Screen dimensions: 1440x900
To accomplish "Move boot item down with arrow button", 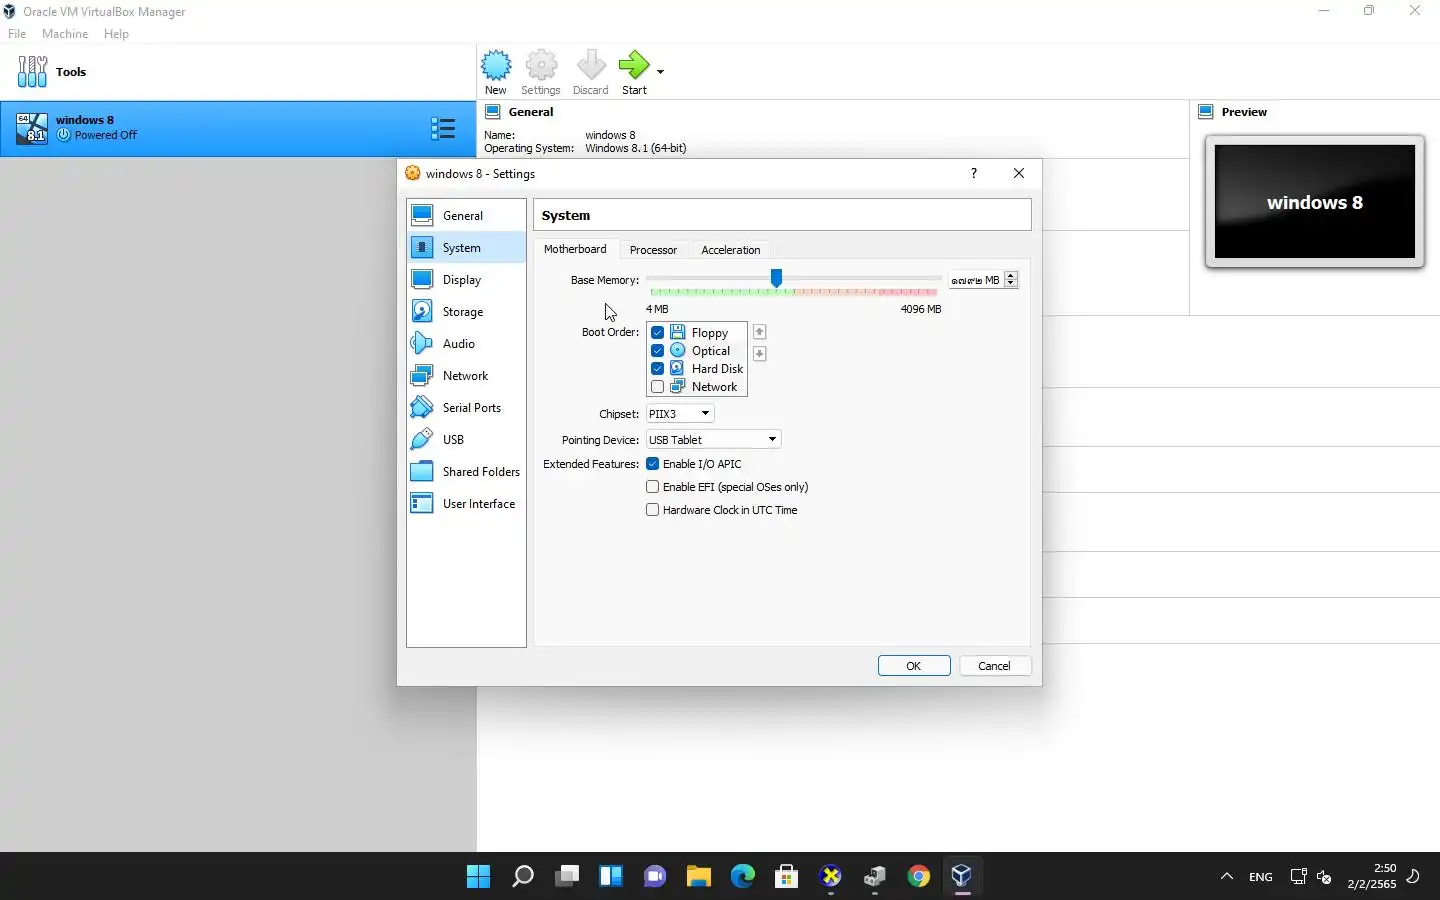I will [759, 354].
